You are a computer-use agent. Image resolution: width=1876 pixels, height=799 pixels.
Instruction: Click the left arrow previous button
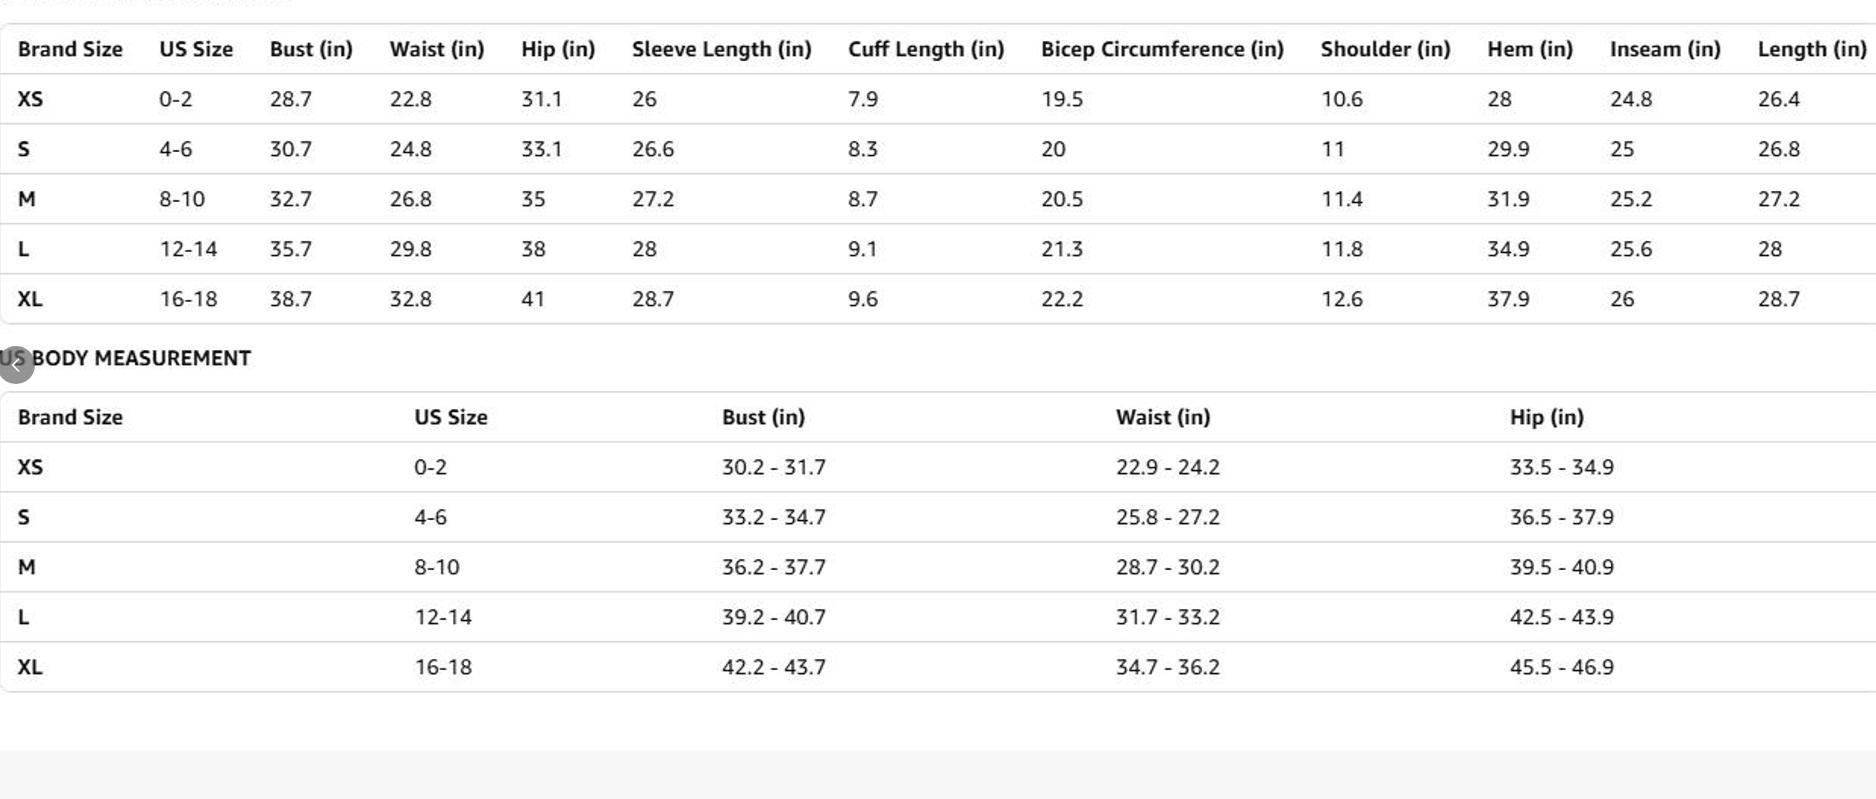click(x=16, y=365)
